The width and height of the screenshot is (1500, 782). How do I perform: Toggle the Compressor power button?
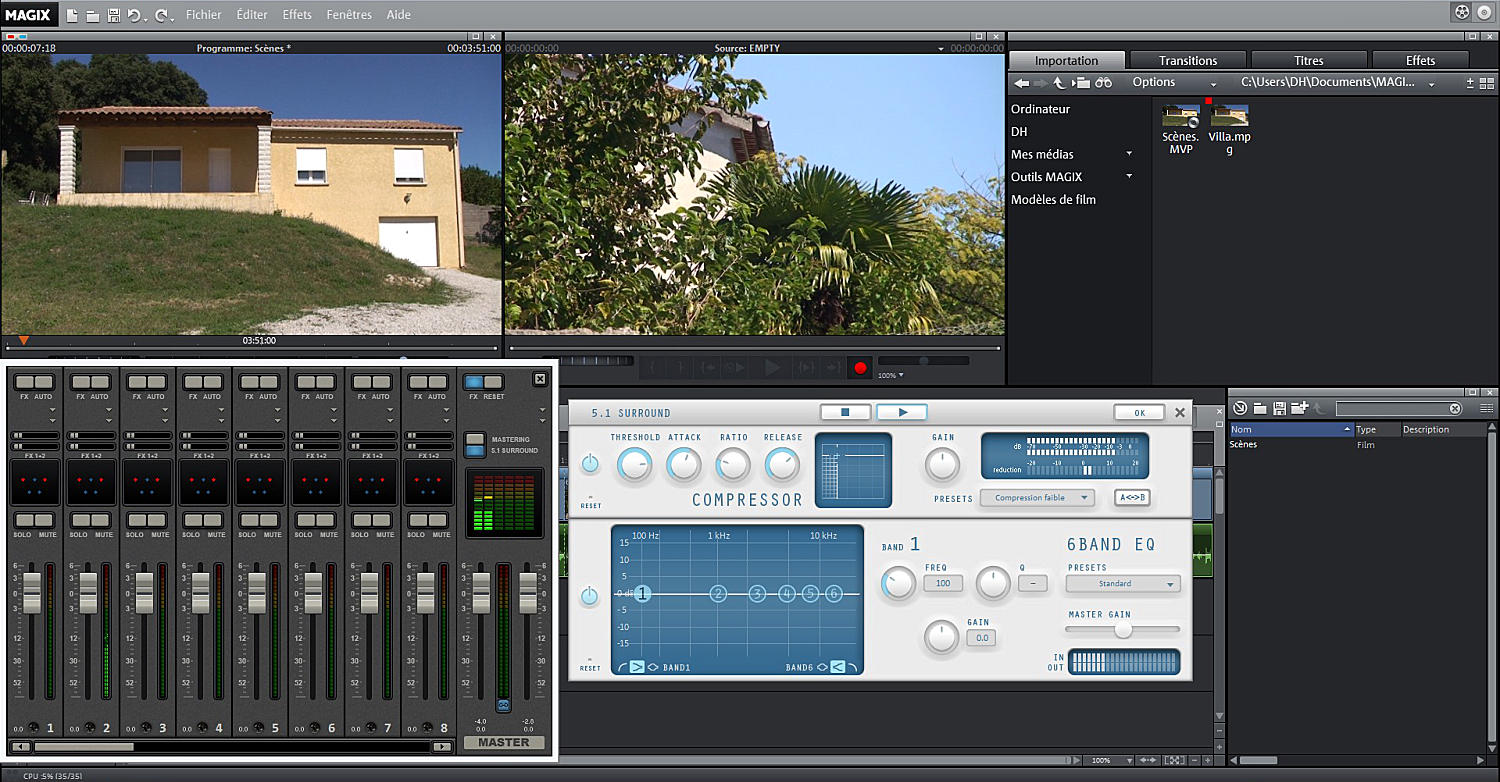click(590, 463)
